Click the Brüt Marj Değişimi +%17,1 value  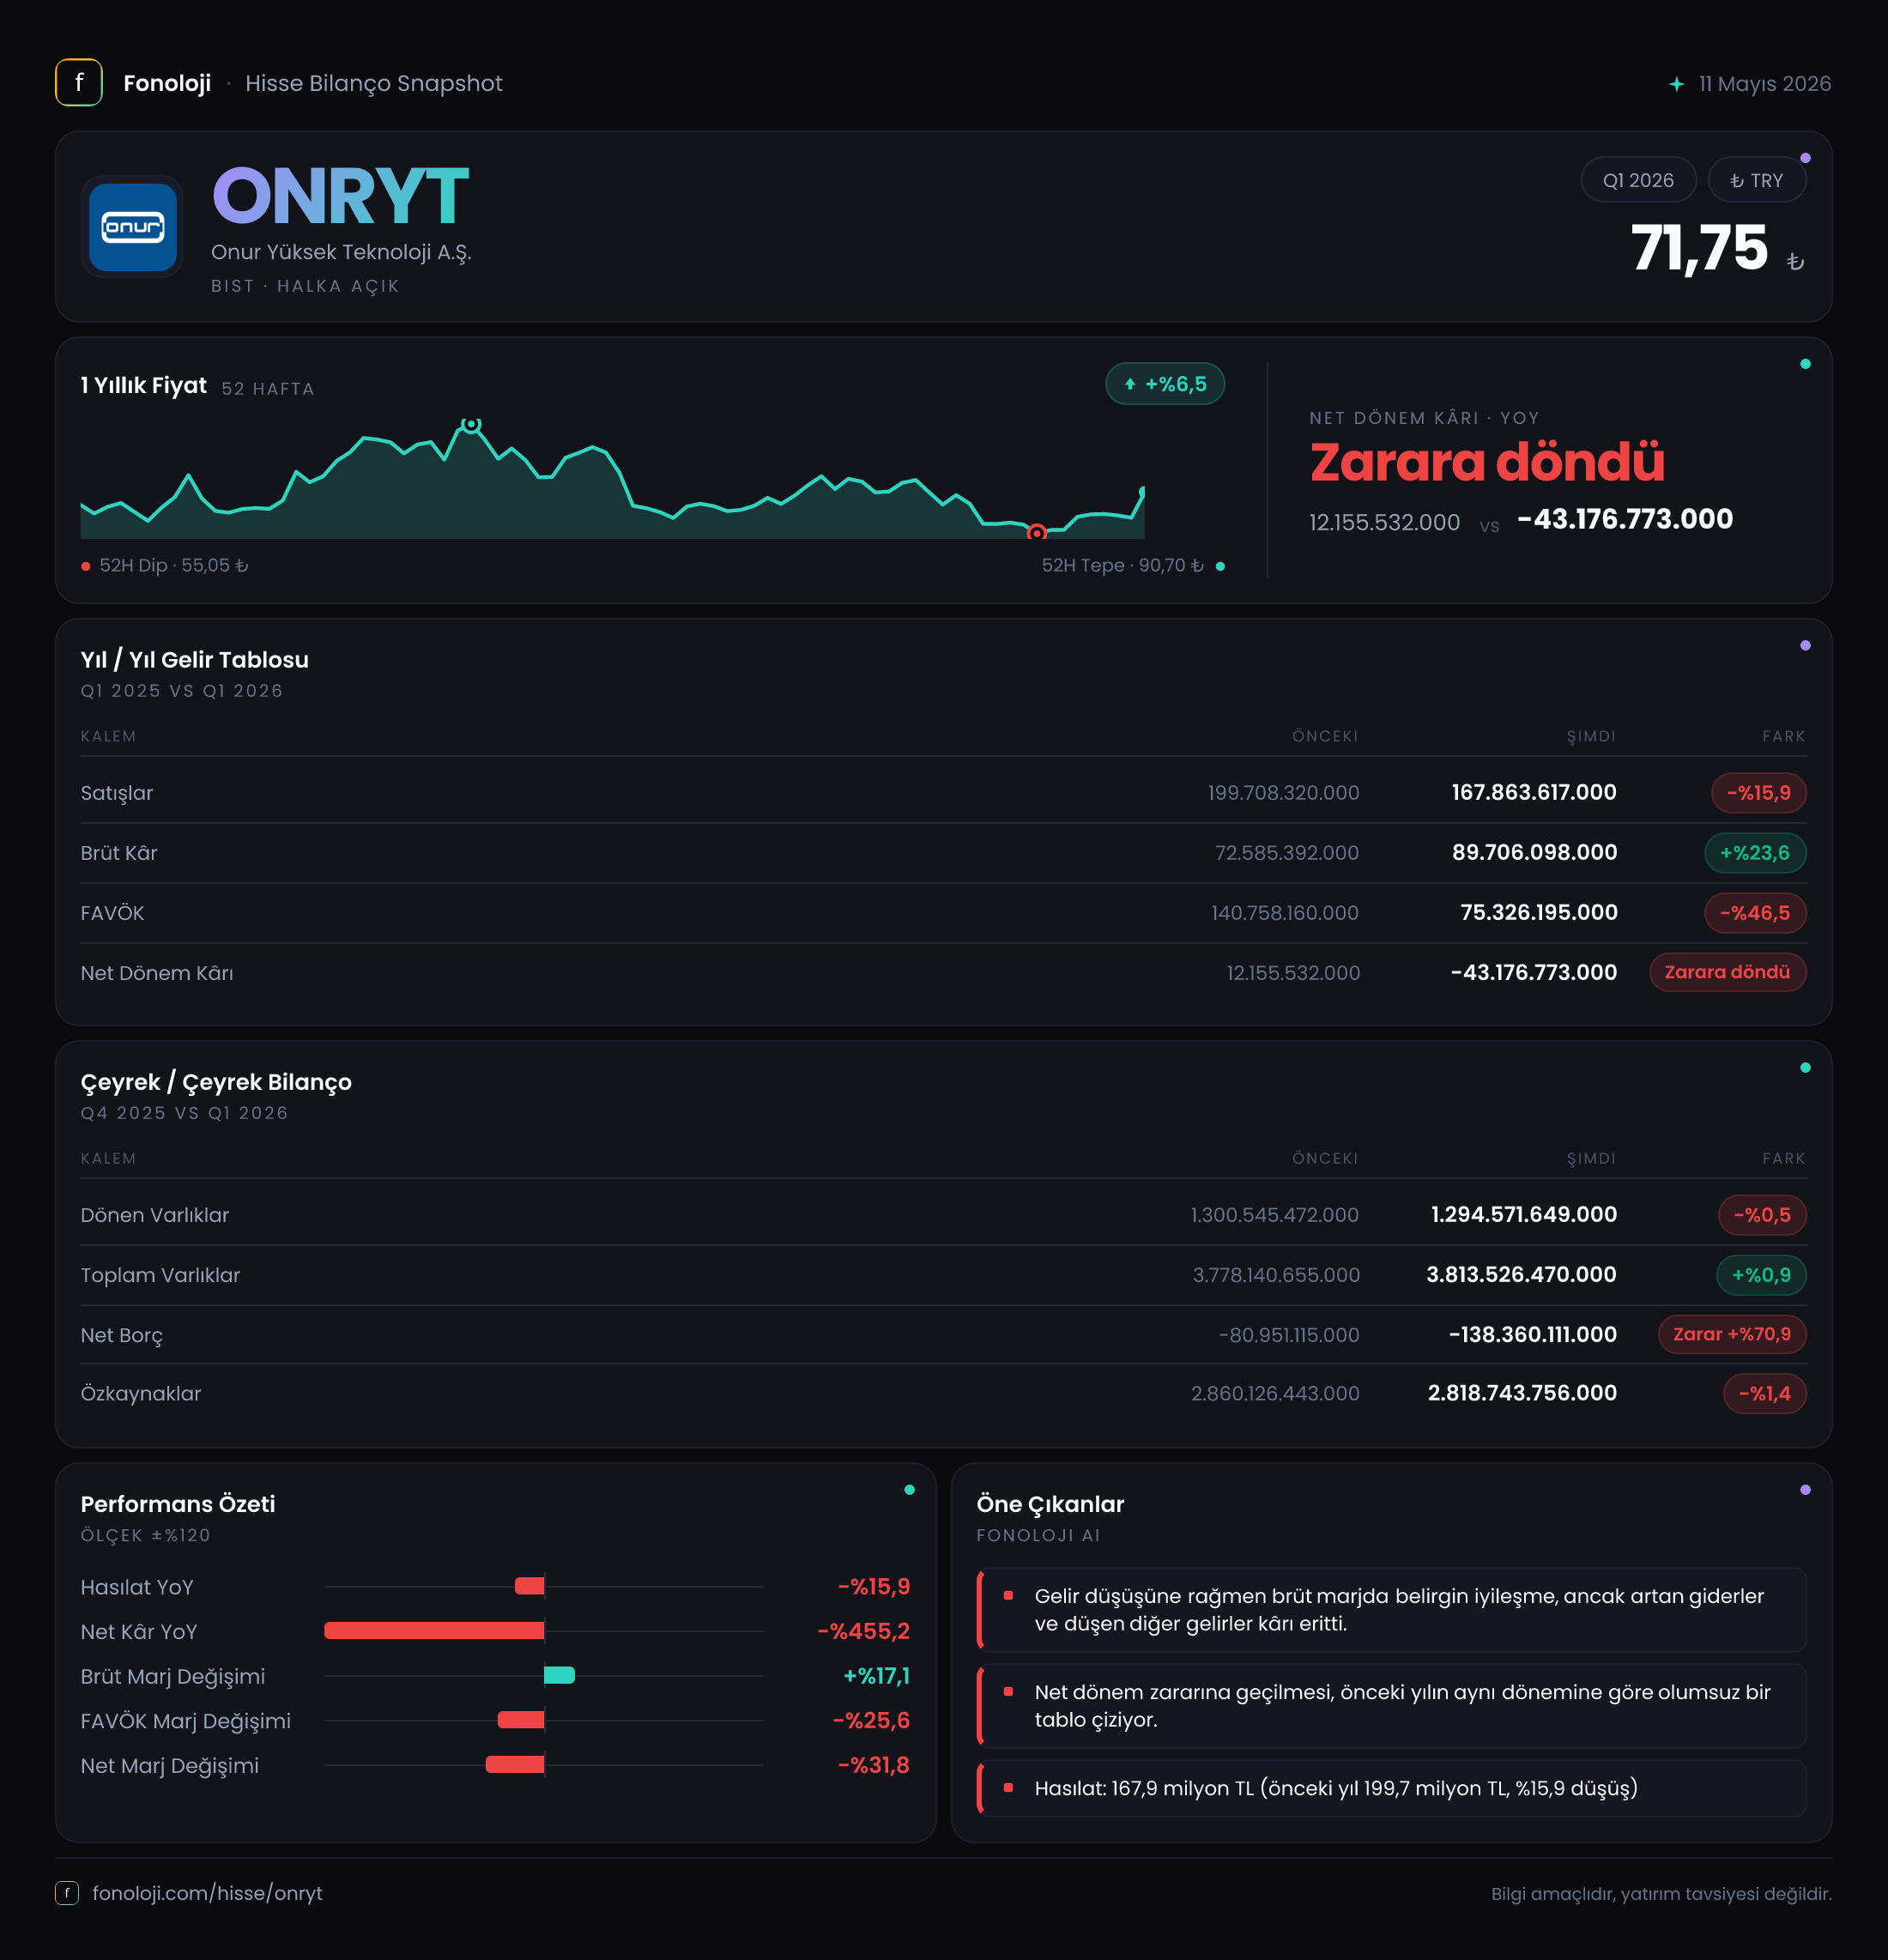[x=877, y=1676]
